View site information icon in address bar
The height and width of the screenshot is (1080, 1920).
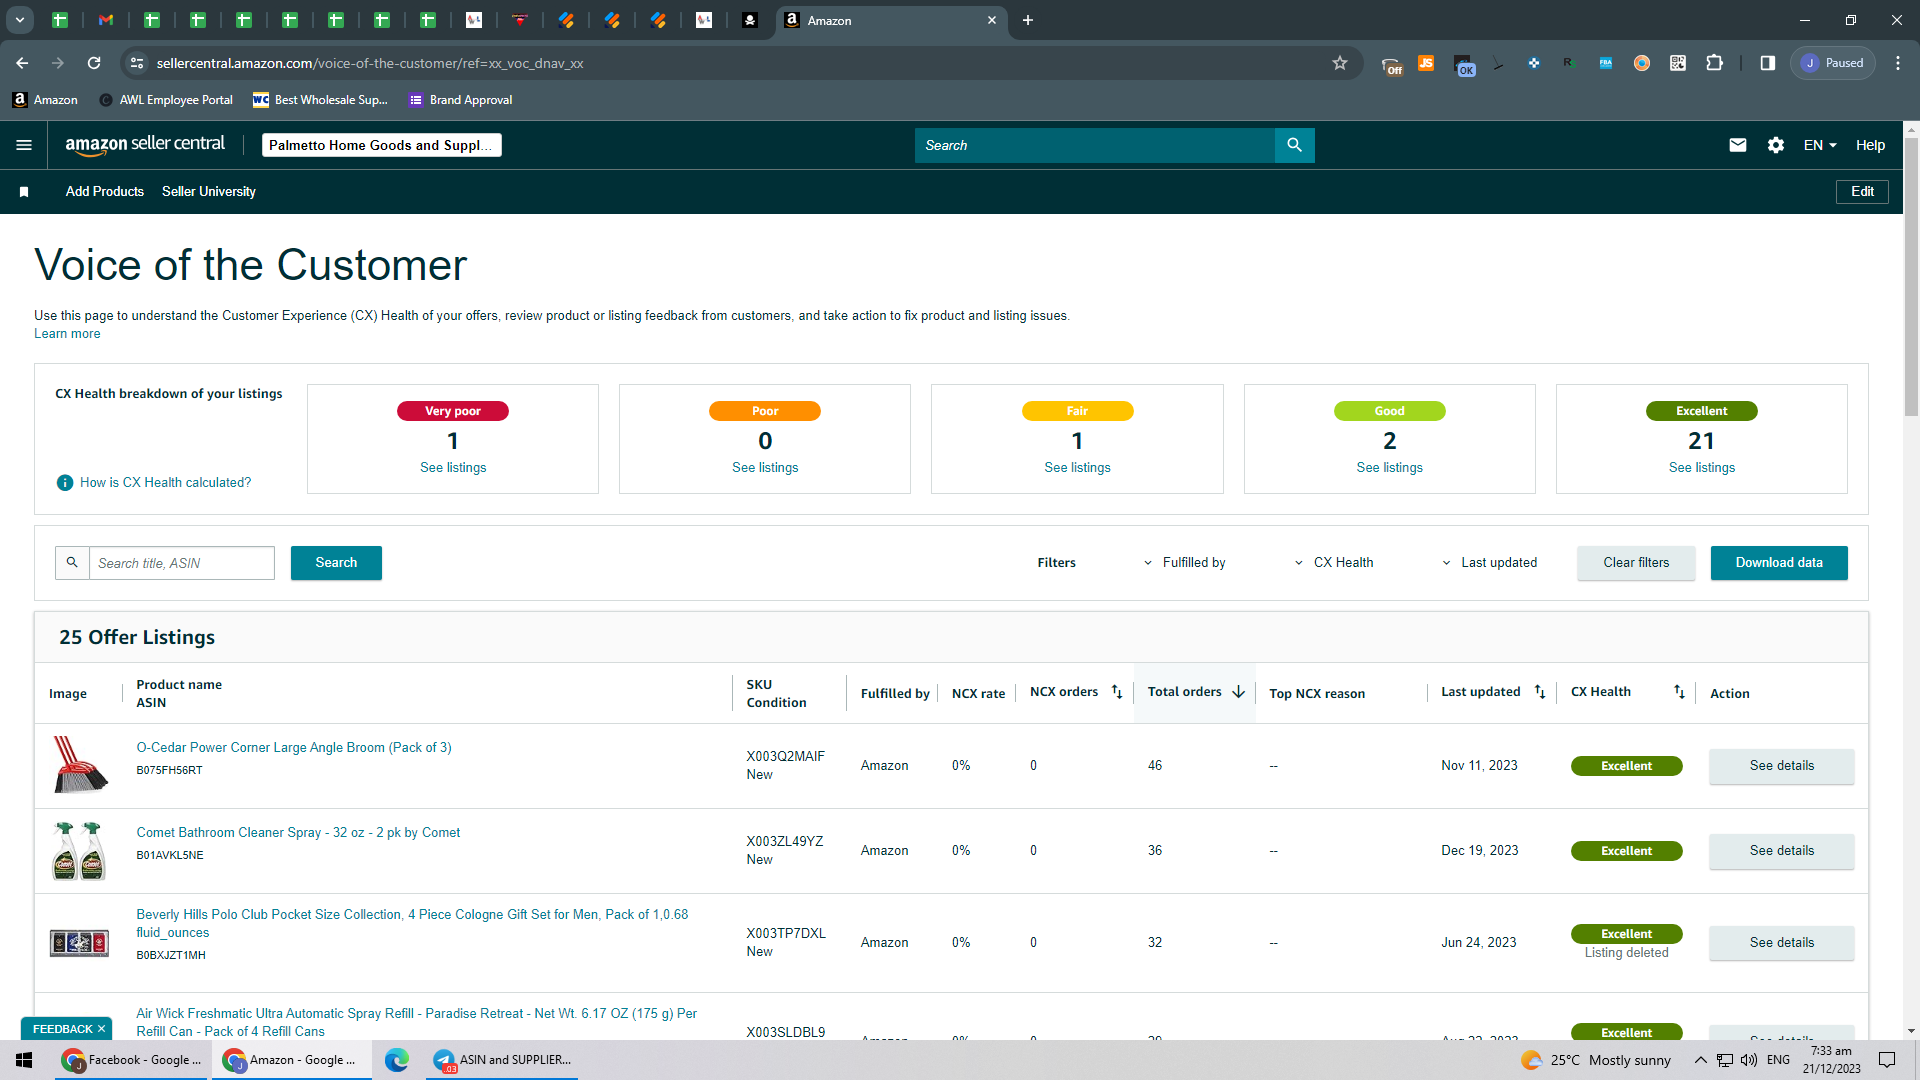coord(137,63)
